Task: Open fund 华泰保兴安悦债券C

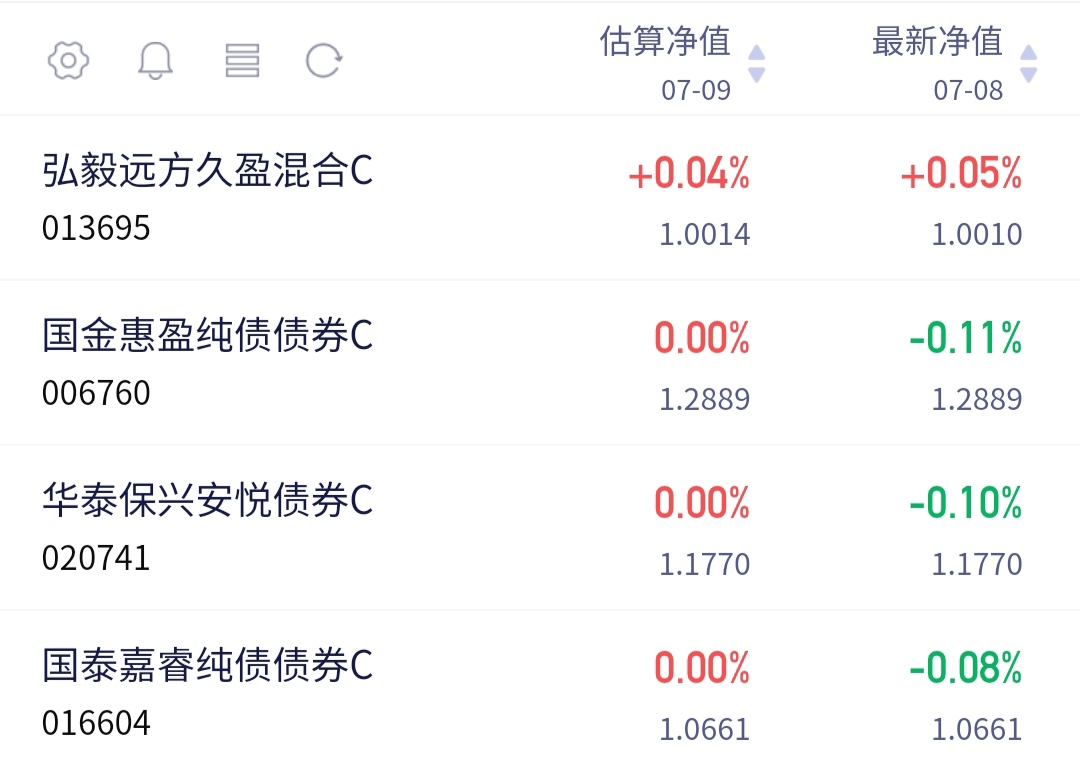Action: pyautogui.click(x=207, y=500)
